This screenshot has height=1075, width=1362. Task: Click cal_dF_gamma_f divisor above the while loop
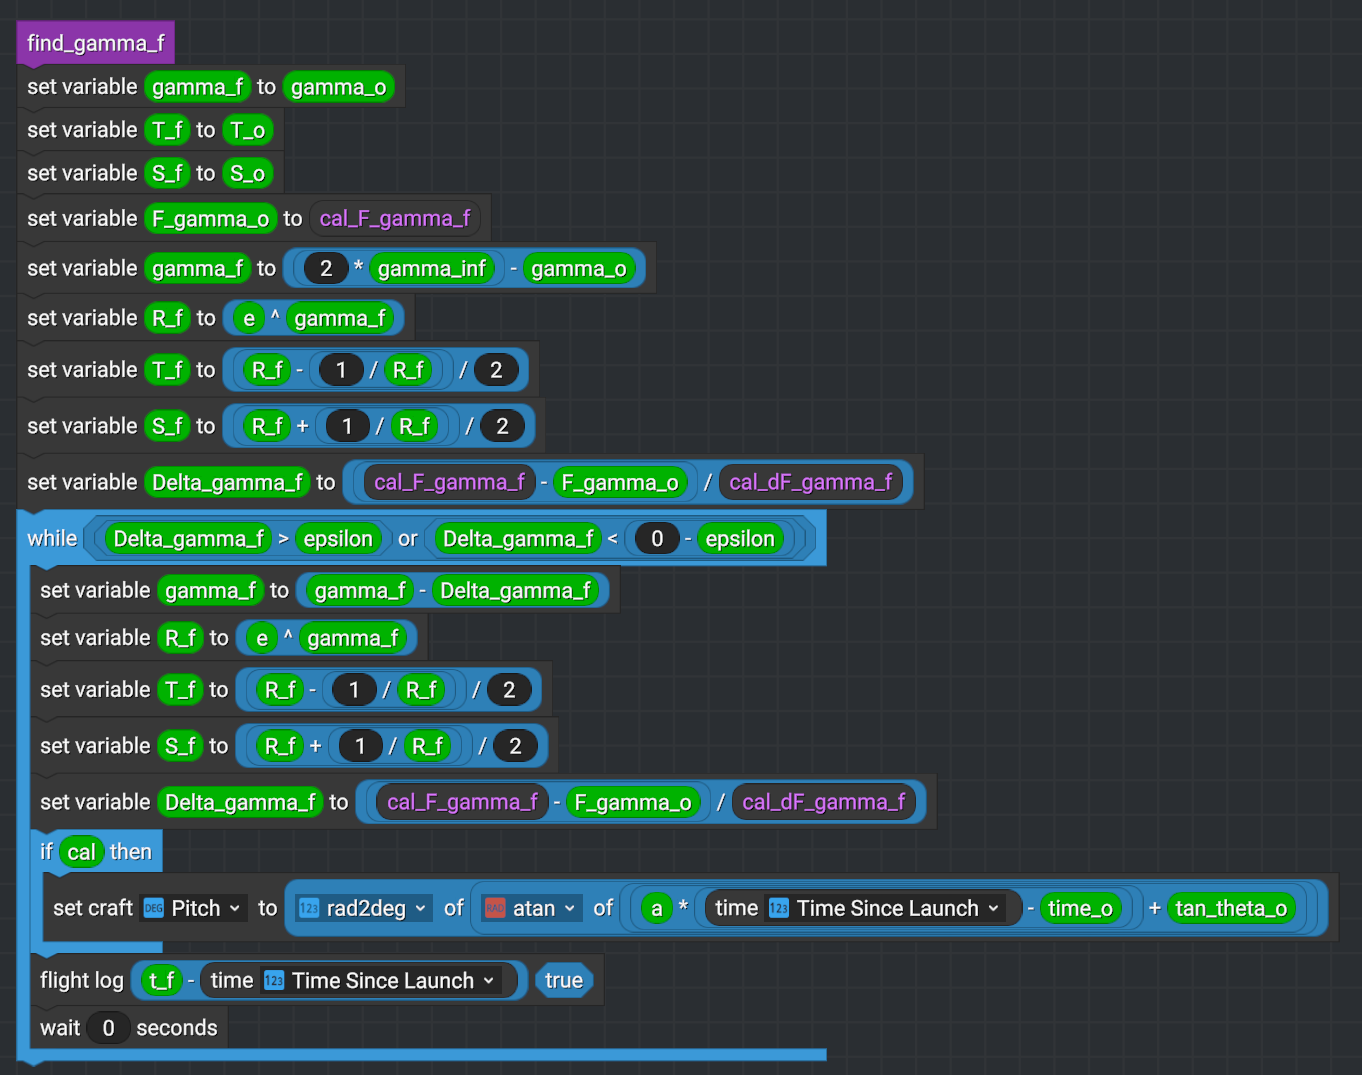click(x=811, y=482)
